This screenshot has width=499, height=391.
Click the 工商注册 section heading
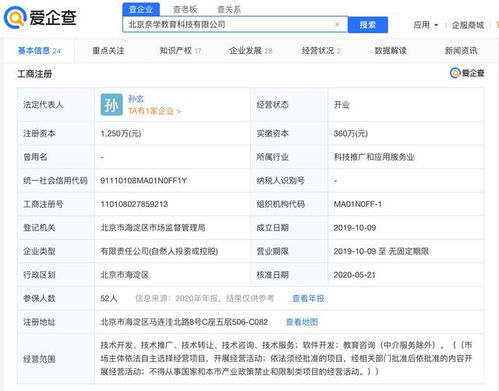(35, 74)
